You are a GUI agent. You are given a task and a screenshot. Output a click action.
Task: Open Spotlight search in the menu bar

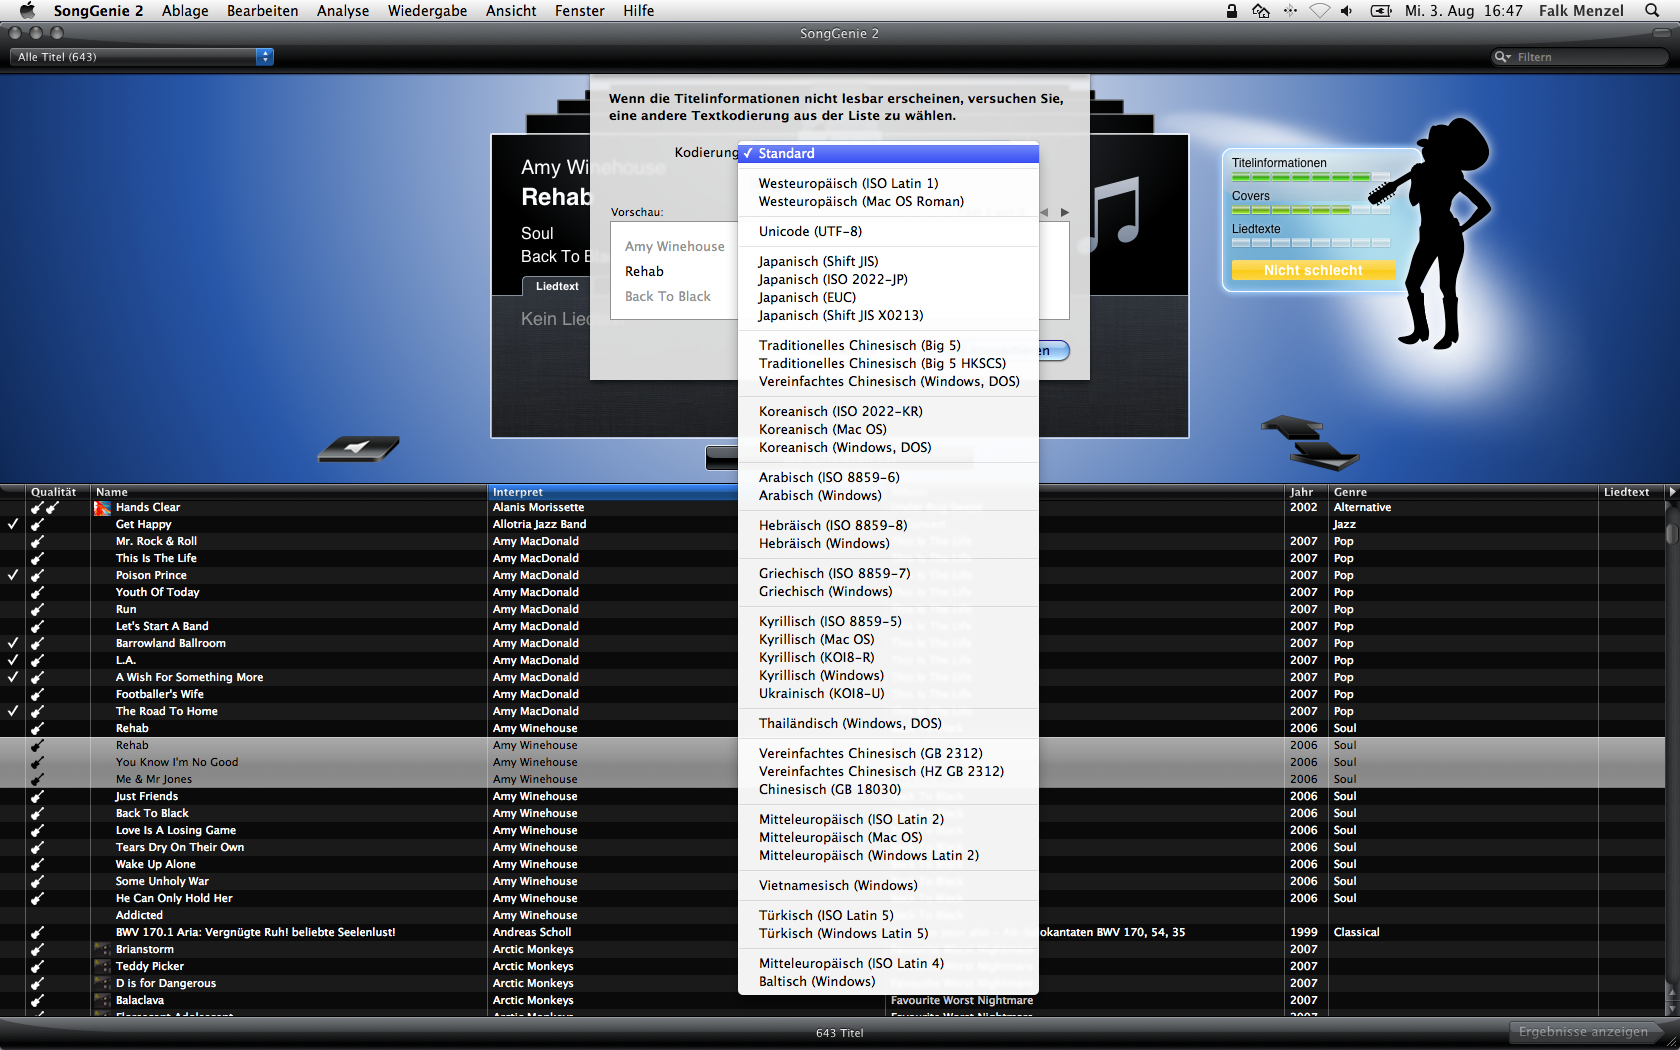1652,11
